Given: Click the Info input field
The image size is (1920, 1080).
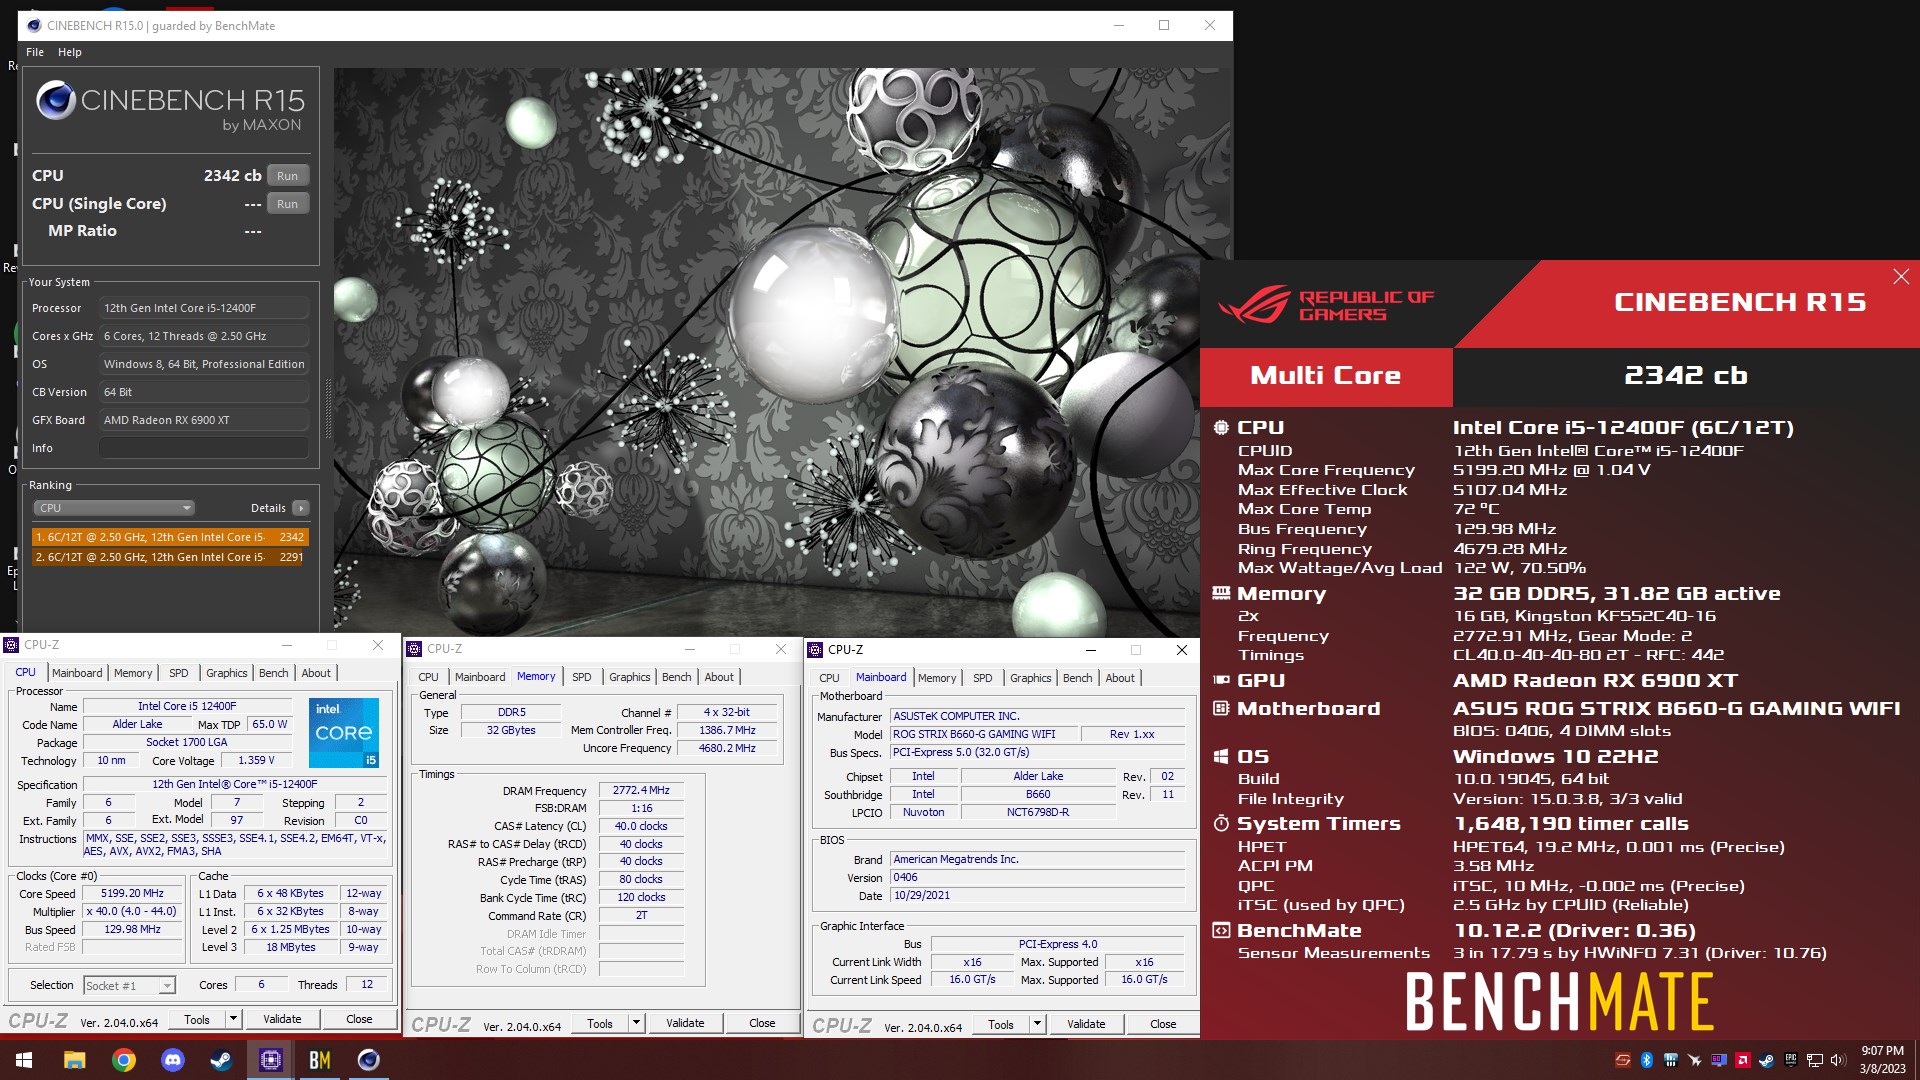Looking at the screenshot, I should tap(203, 448).
